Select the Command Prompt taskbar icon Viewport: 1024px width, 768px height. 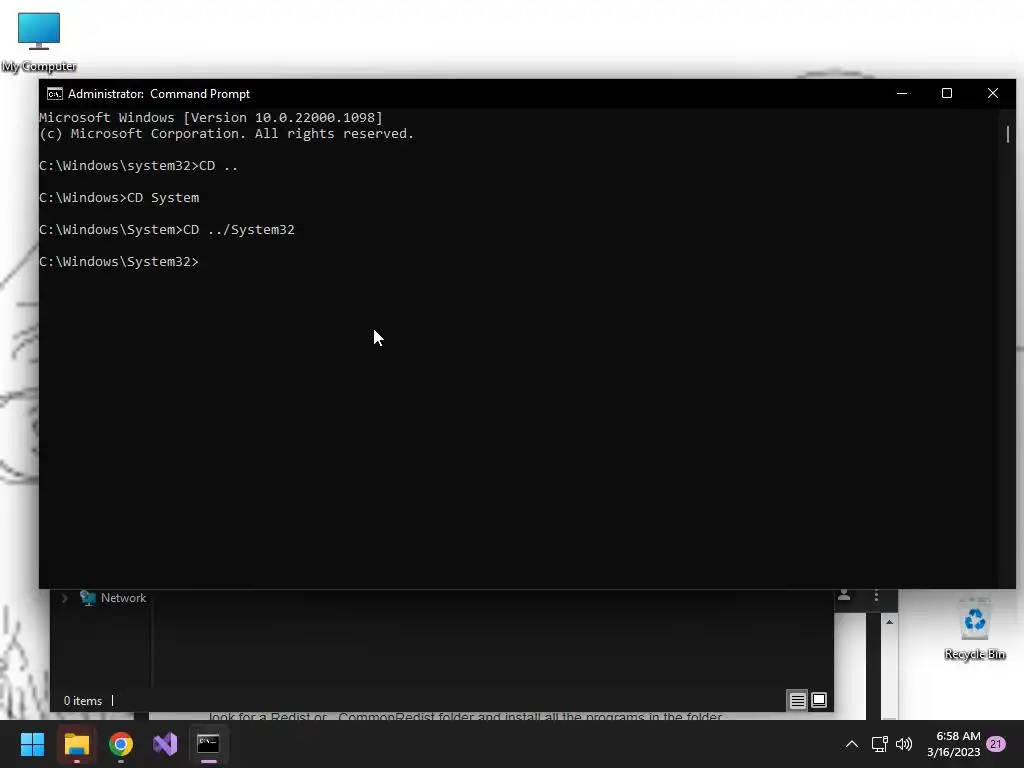(208, 744)
